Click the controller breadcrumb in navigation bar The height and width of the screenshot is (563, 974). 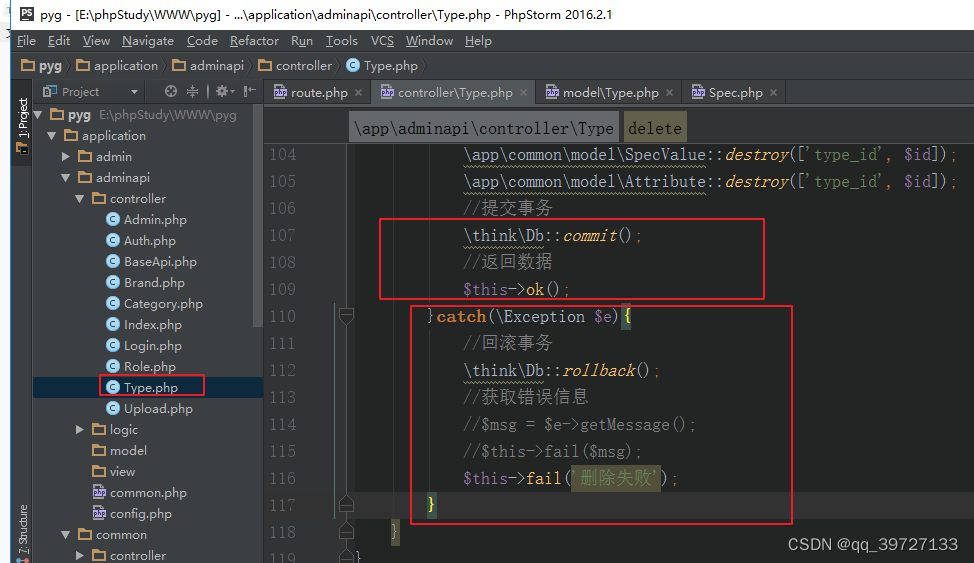point(295,66)
